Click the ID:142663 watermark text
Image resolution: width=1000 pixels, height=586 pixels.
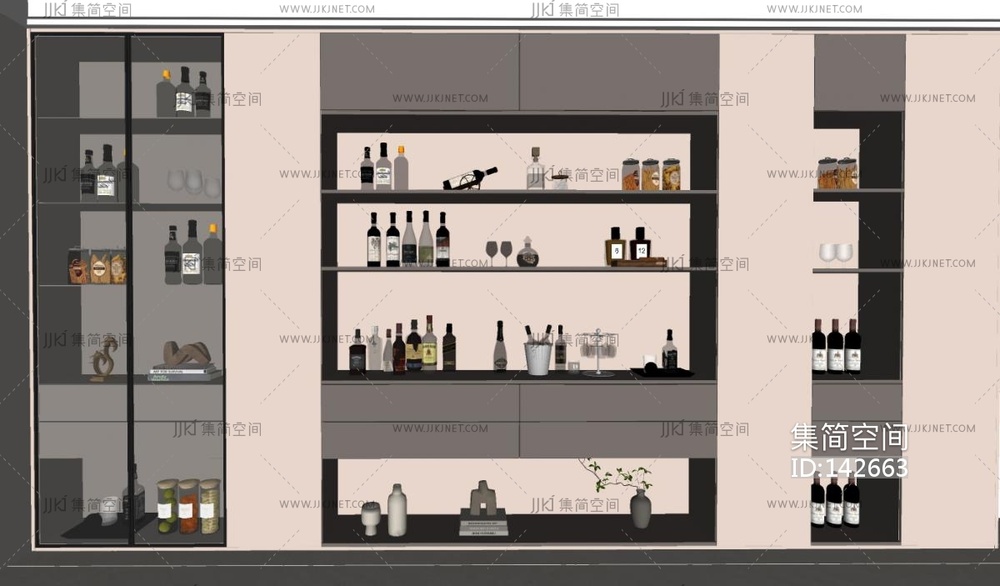pos(849,468)
